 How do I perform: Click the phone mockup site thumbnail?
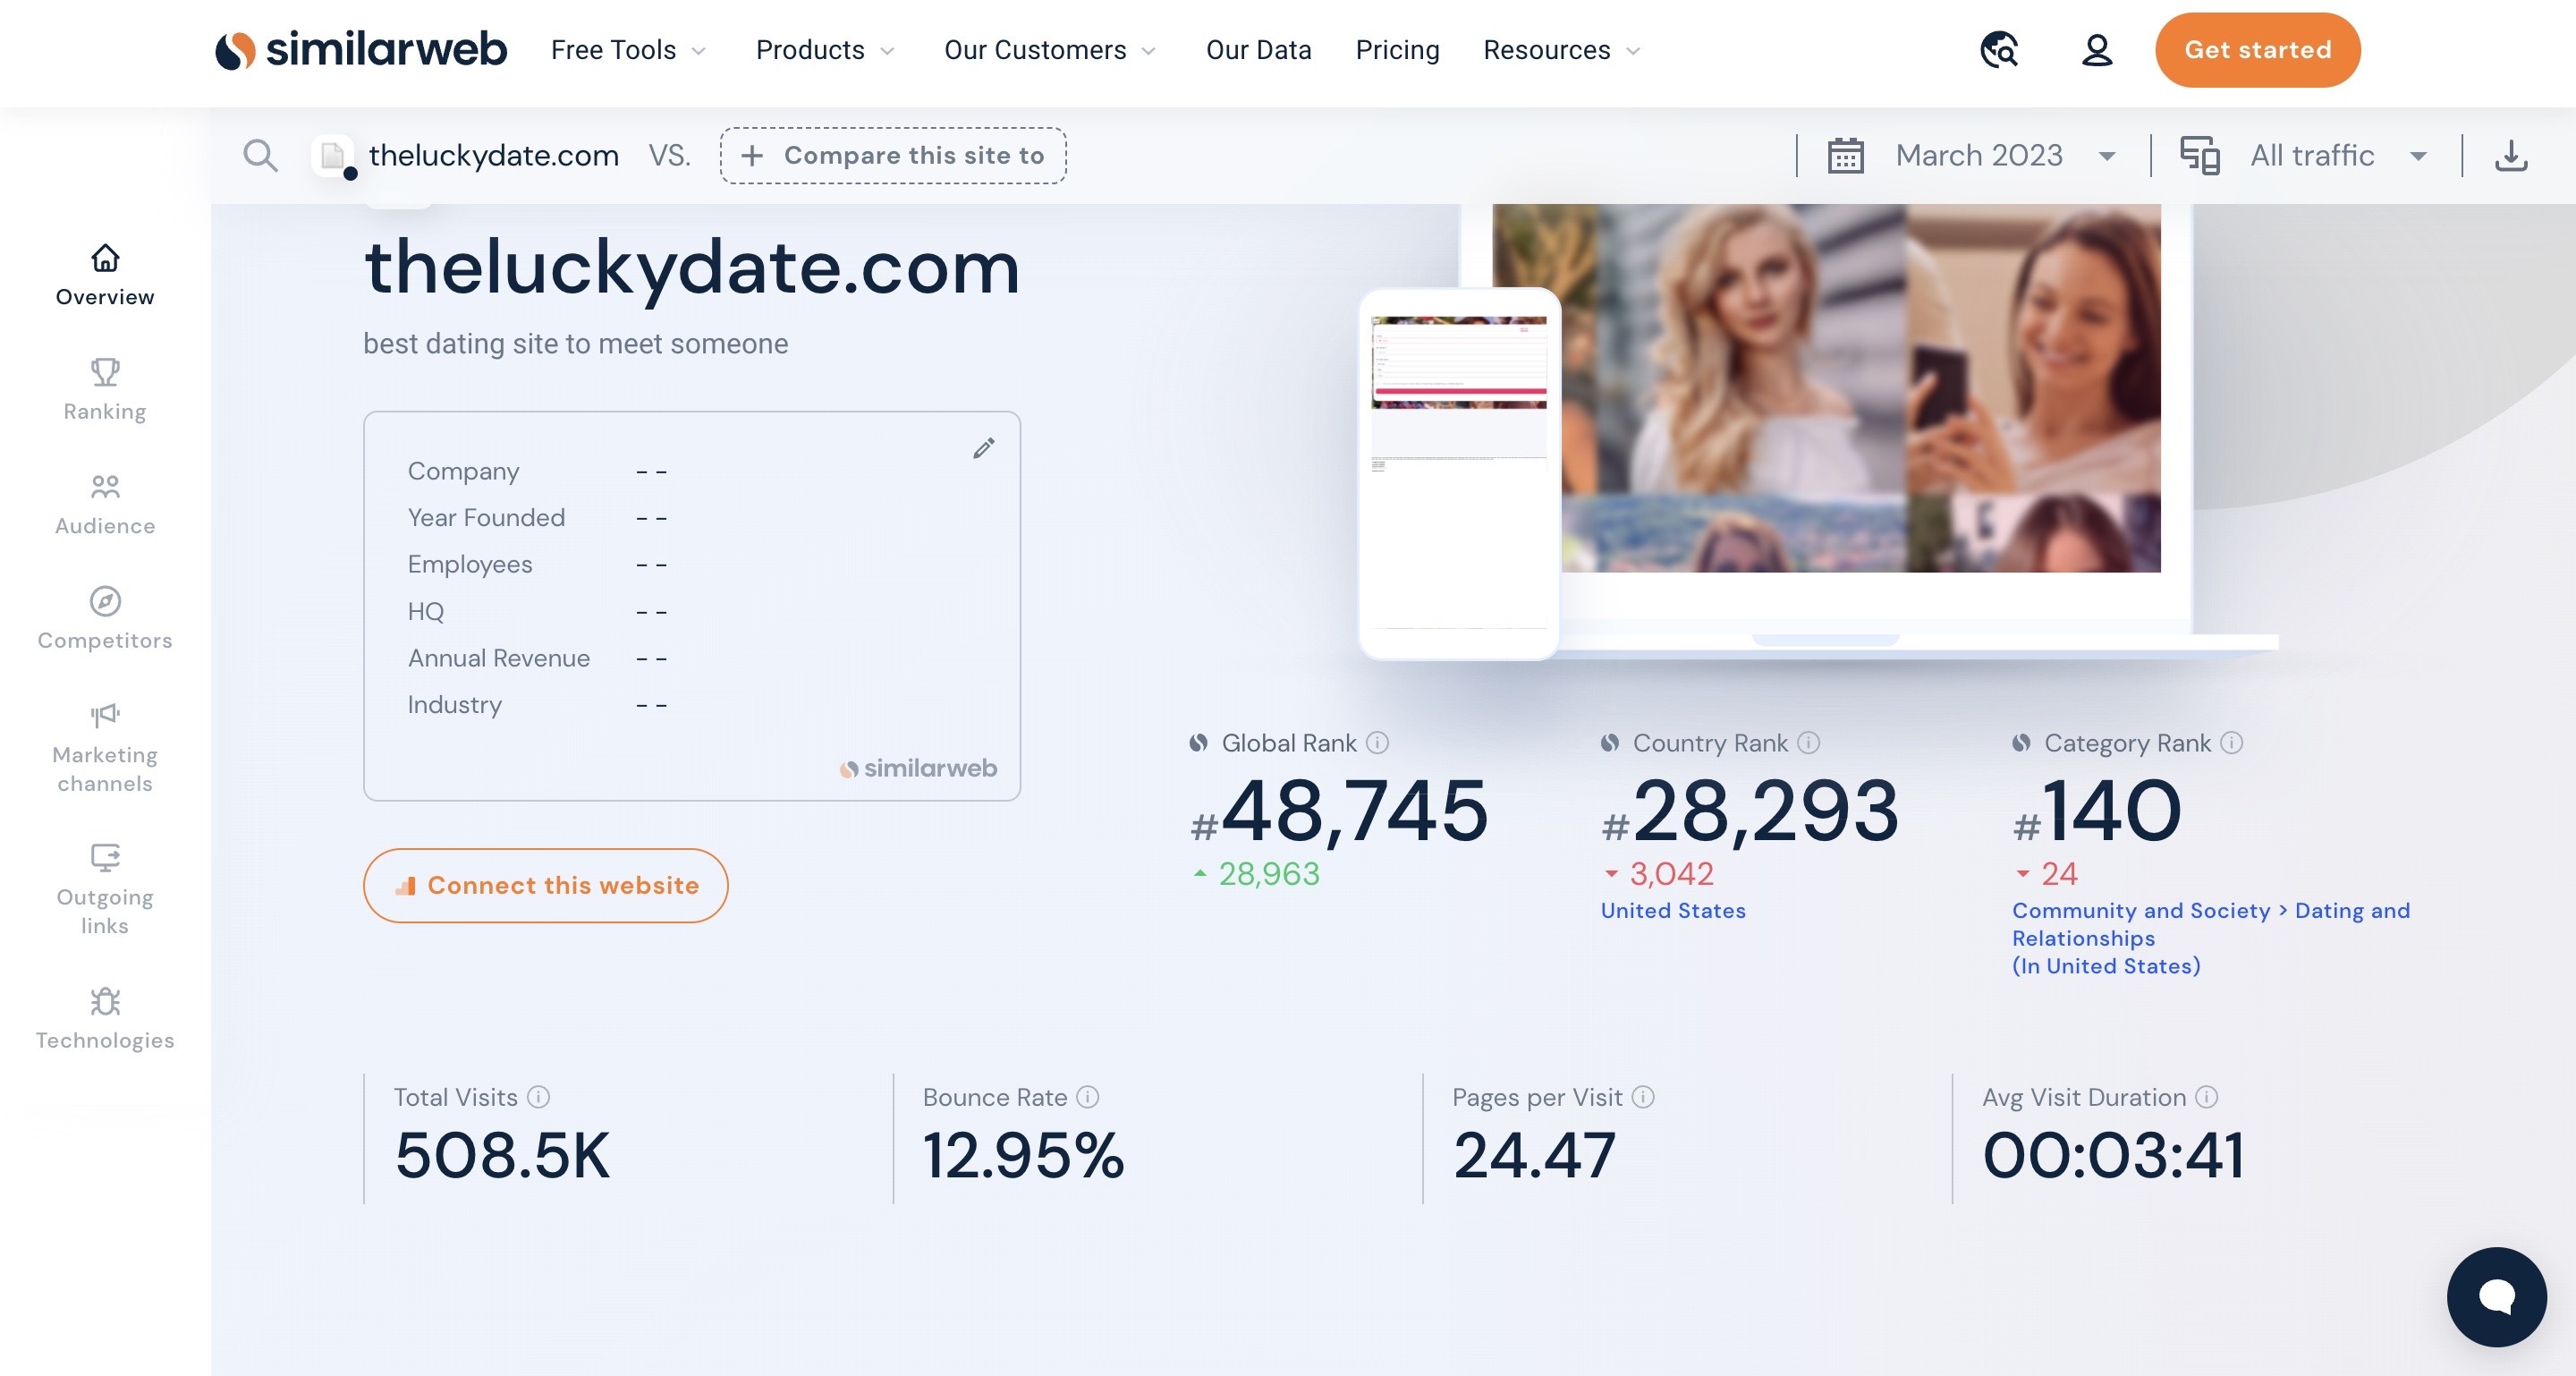click(x=1459, y=473)
